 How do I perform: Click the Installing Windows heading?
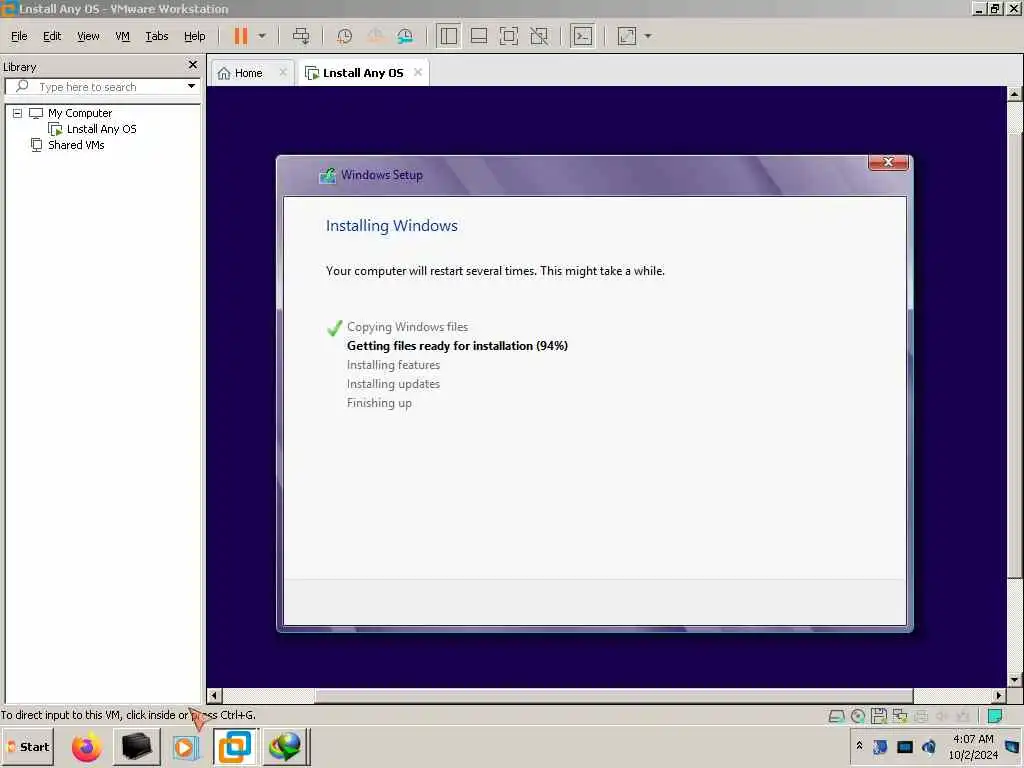[x=392, y=226]
